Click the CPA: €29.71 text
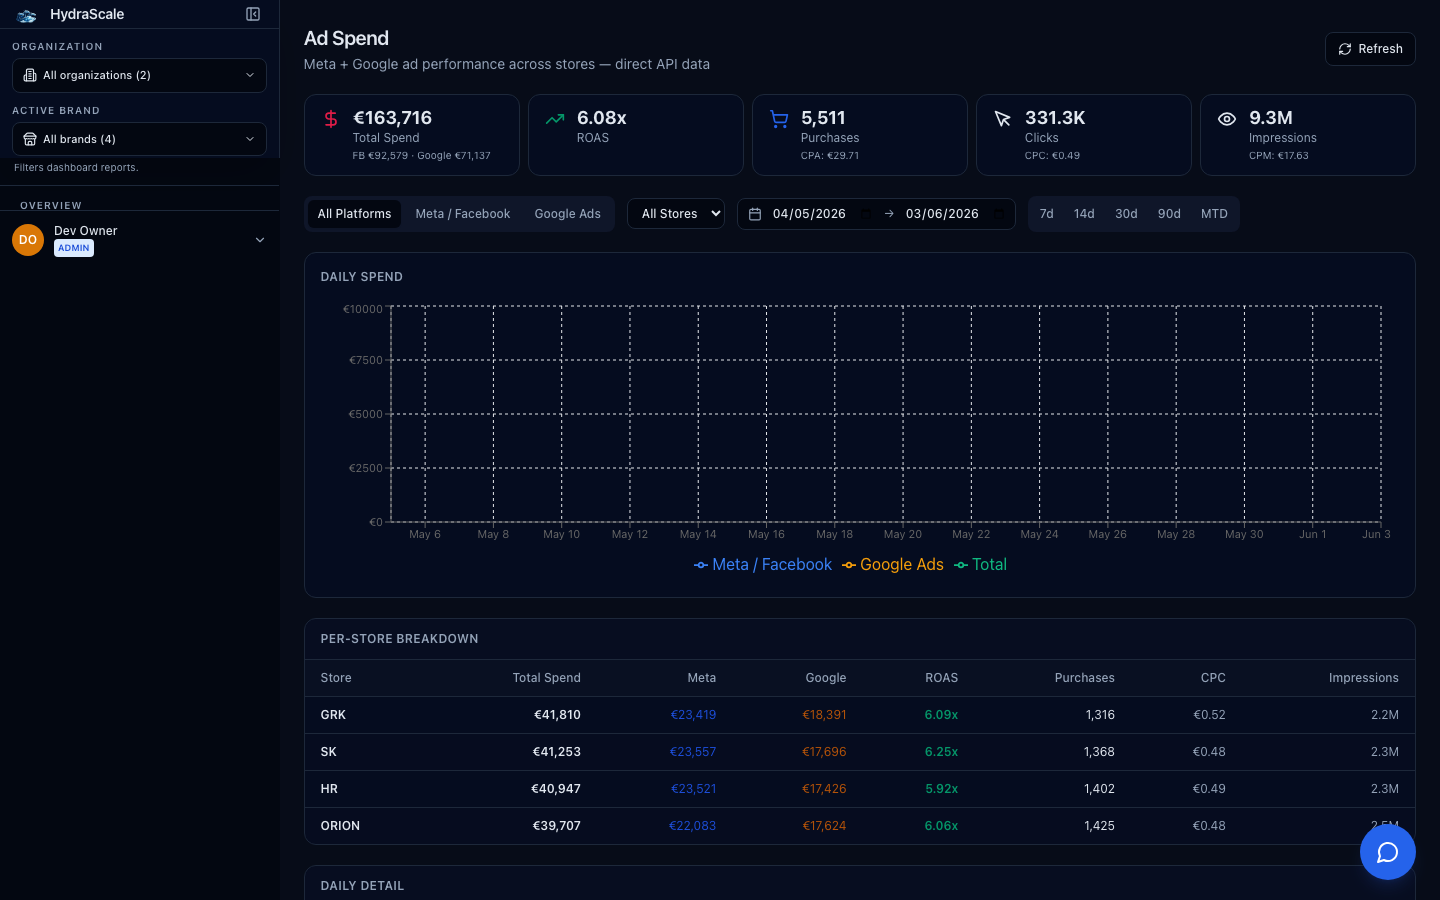 click(830, 156)
